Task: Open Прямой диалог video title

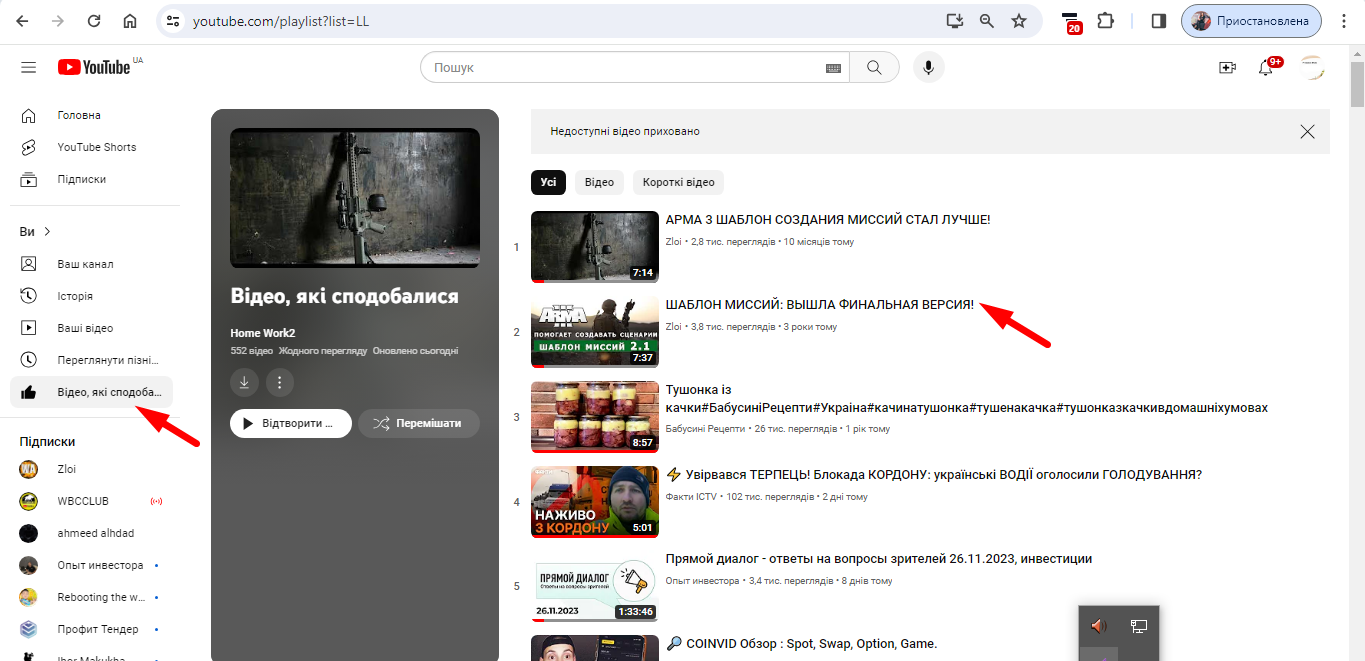Action: pos(878,559)
